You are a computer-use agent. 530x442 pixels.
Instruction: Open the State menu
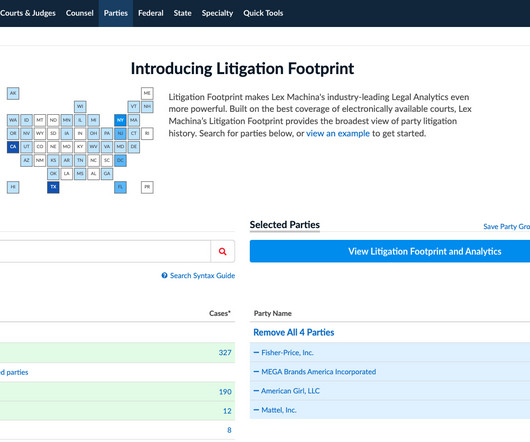click(182, 13)
